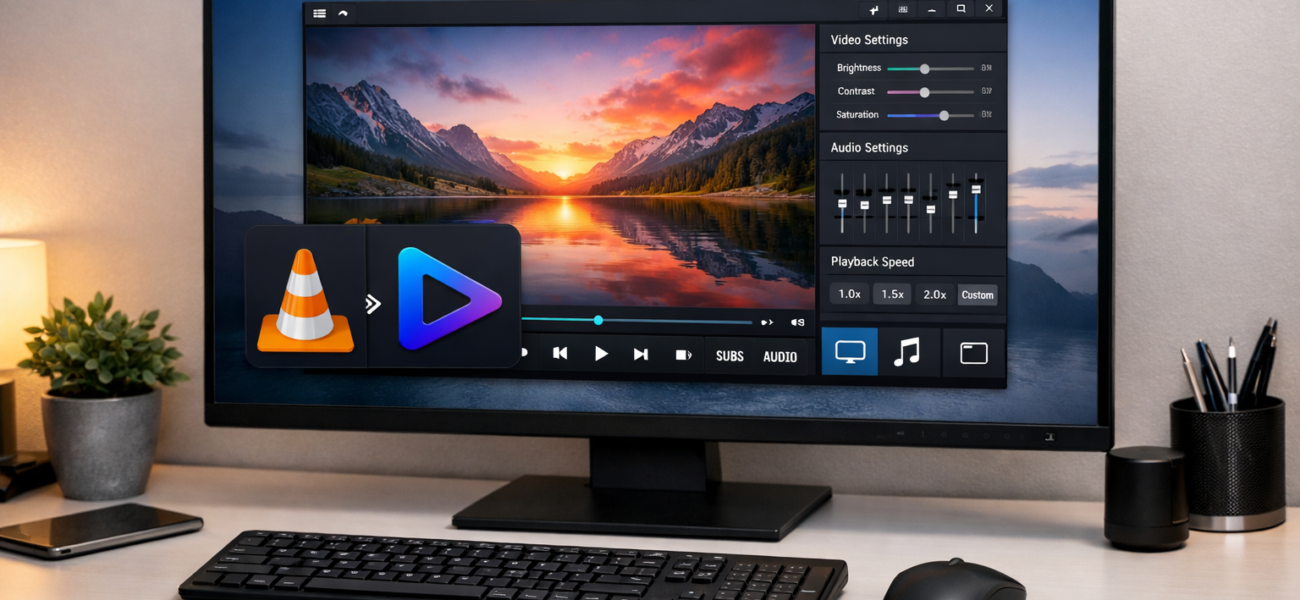Select 1.5x playback speed
This screenshot has height=600, width=1300.
pyautogui.click(x=892, y=294)
